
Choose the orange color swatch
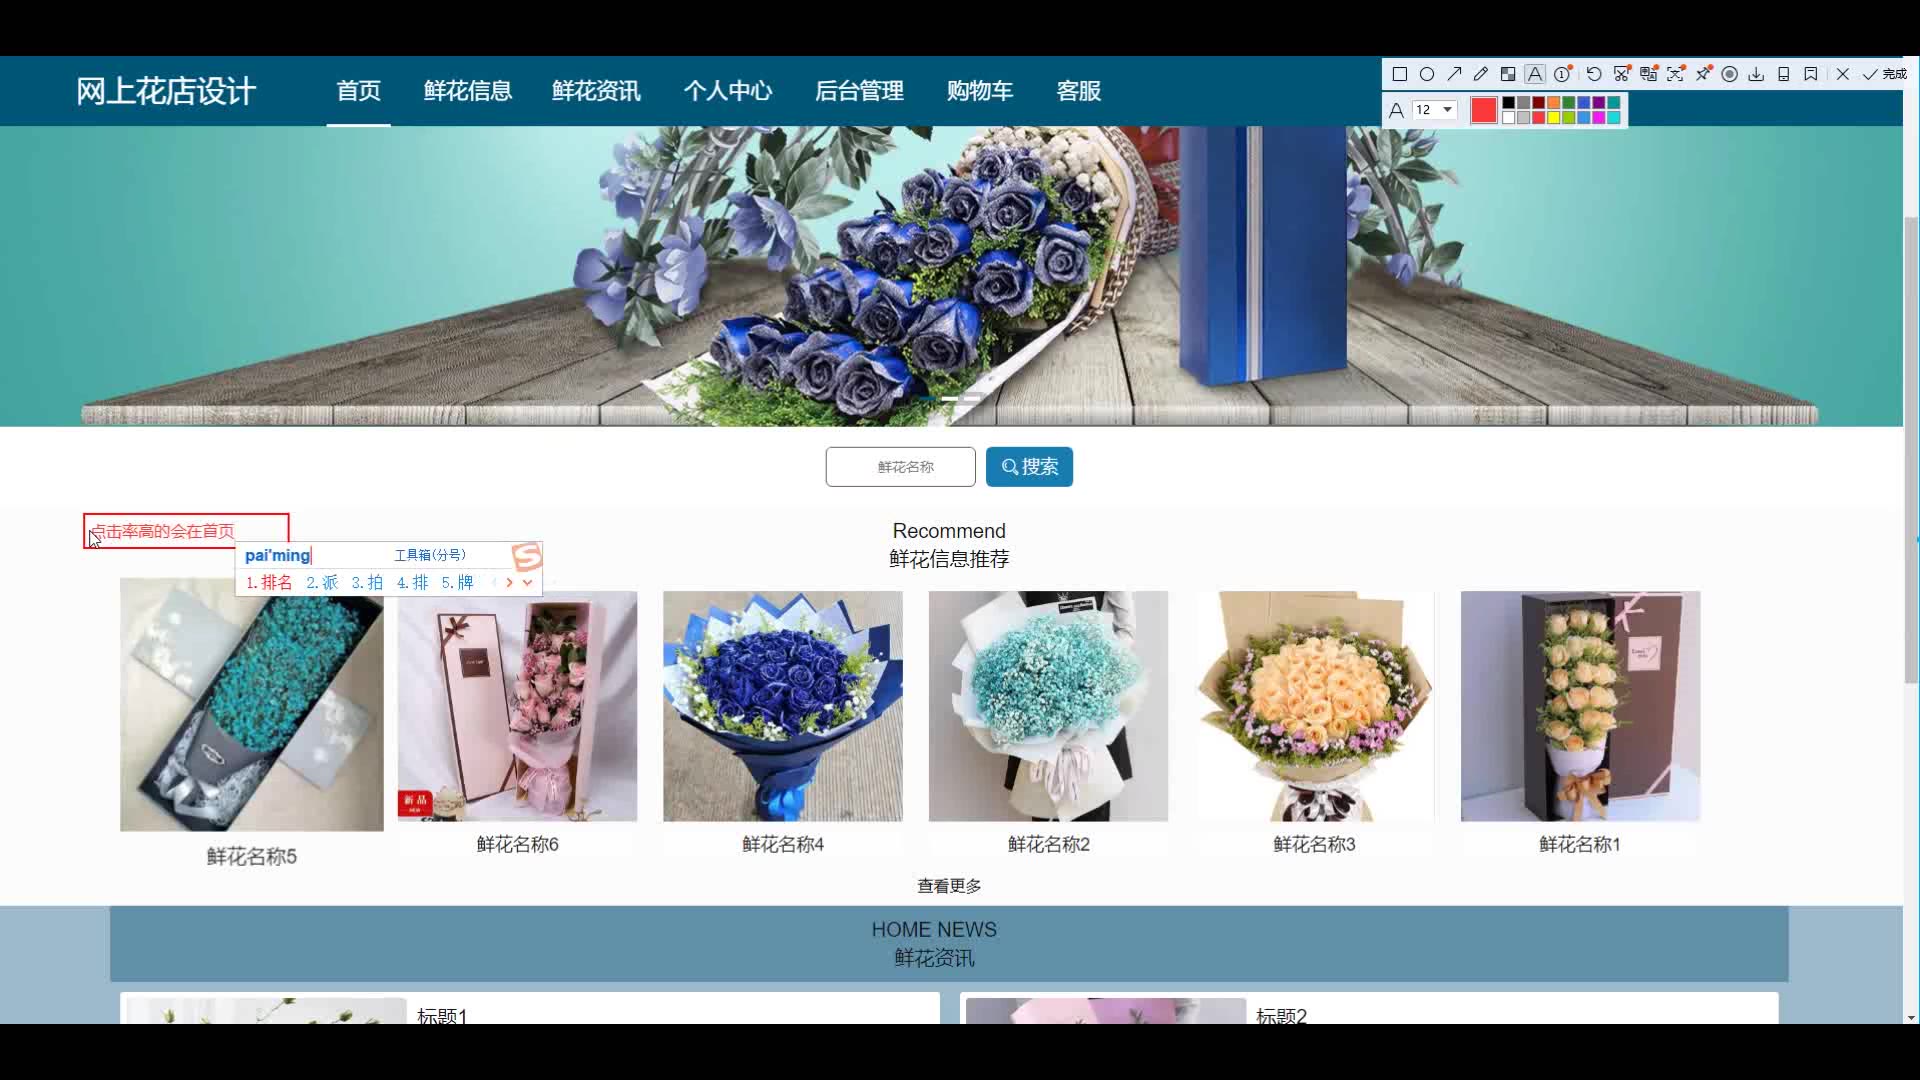pyautogui.click(x=1553, y=102)
